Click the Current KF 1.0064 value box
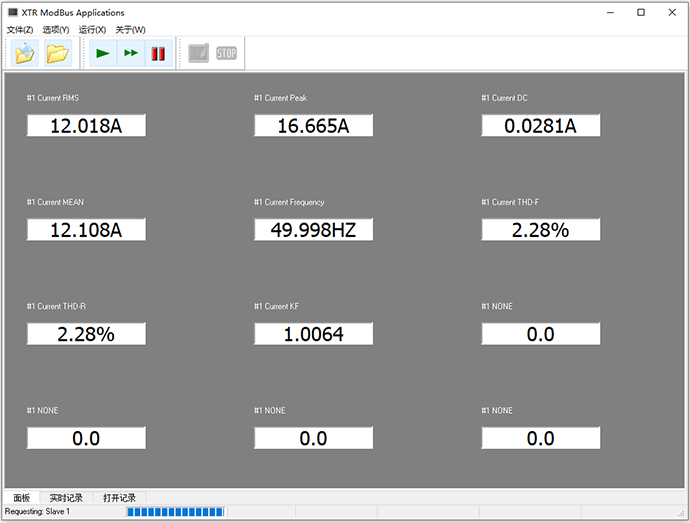Viewport: 690px width, 523px height. pos(313,334)
